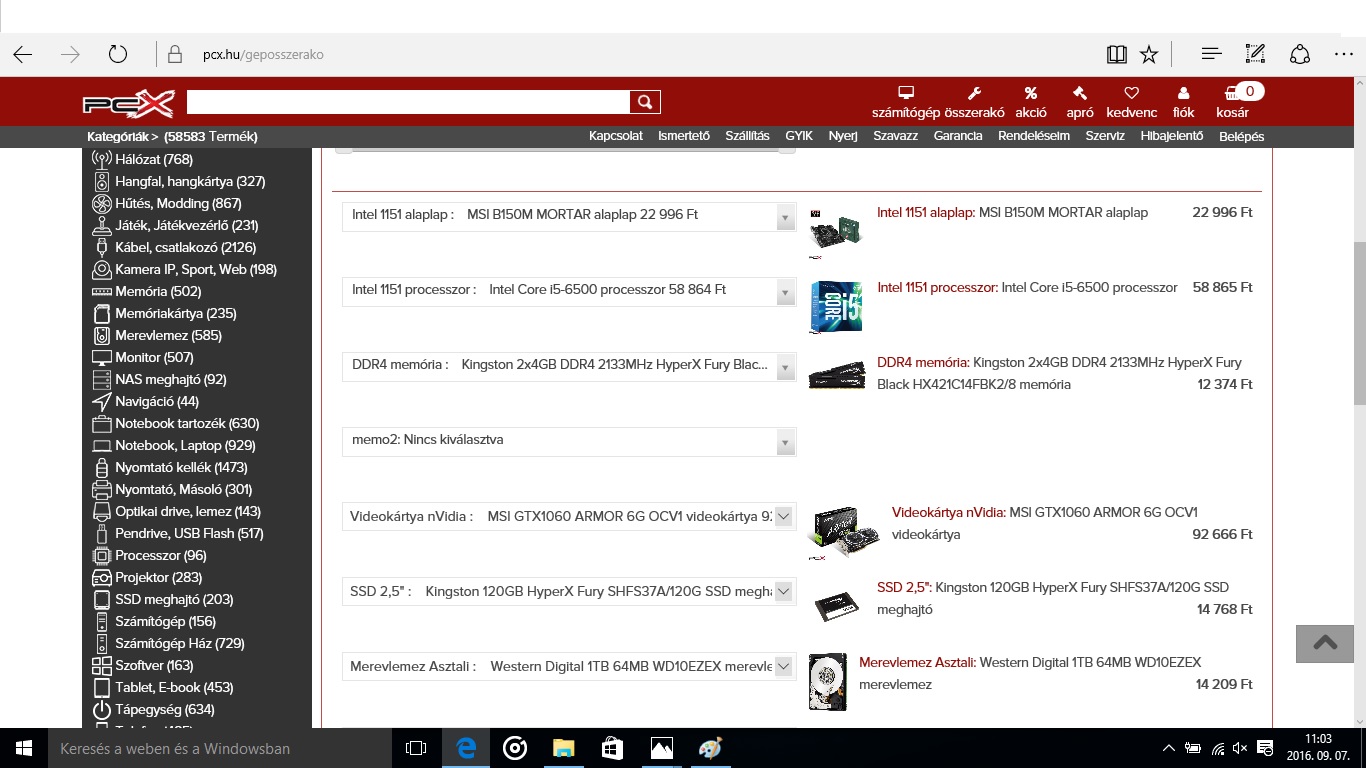
Task: Open the fiók user account icon
Action: coord(1184,93)
